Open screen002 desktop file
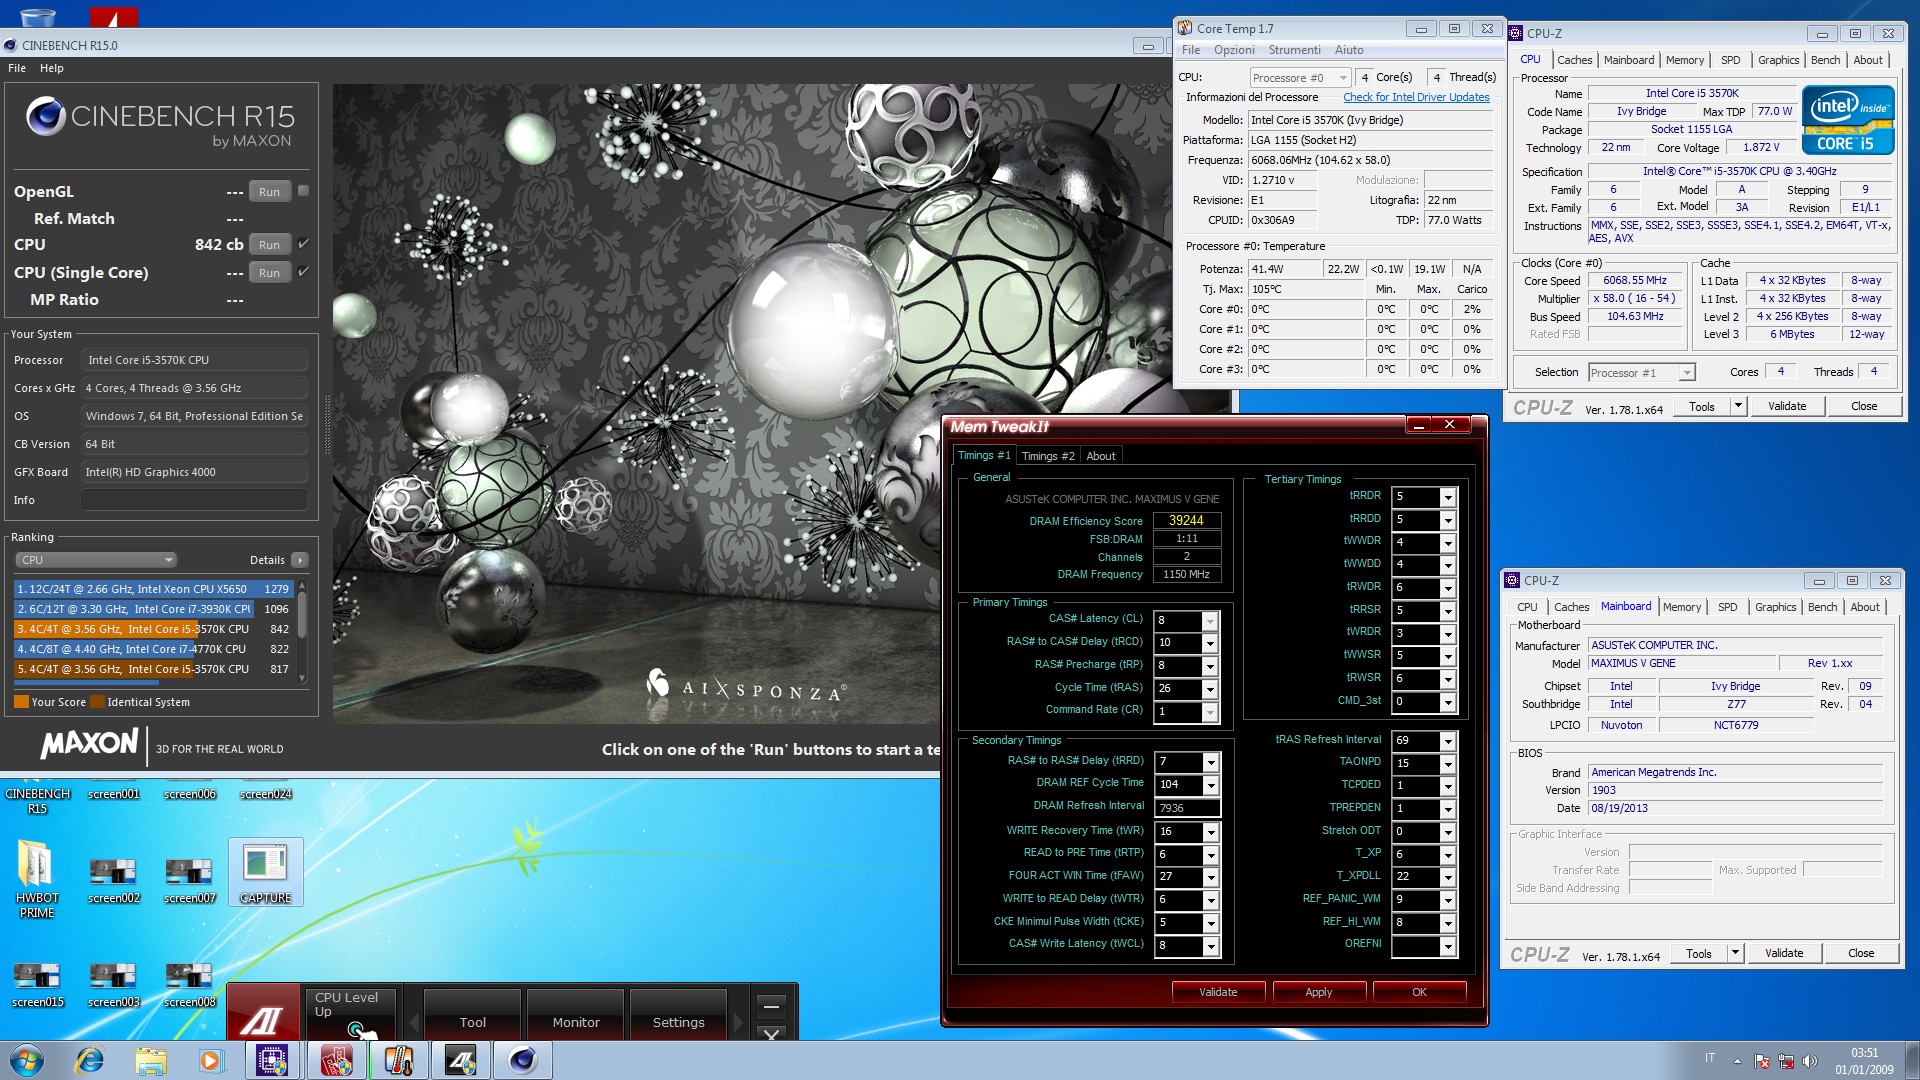The height and width of the screenshot is (1080, 1920). pos(113,880)
